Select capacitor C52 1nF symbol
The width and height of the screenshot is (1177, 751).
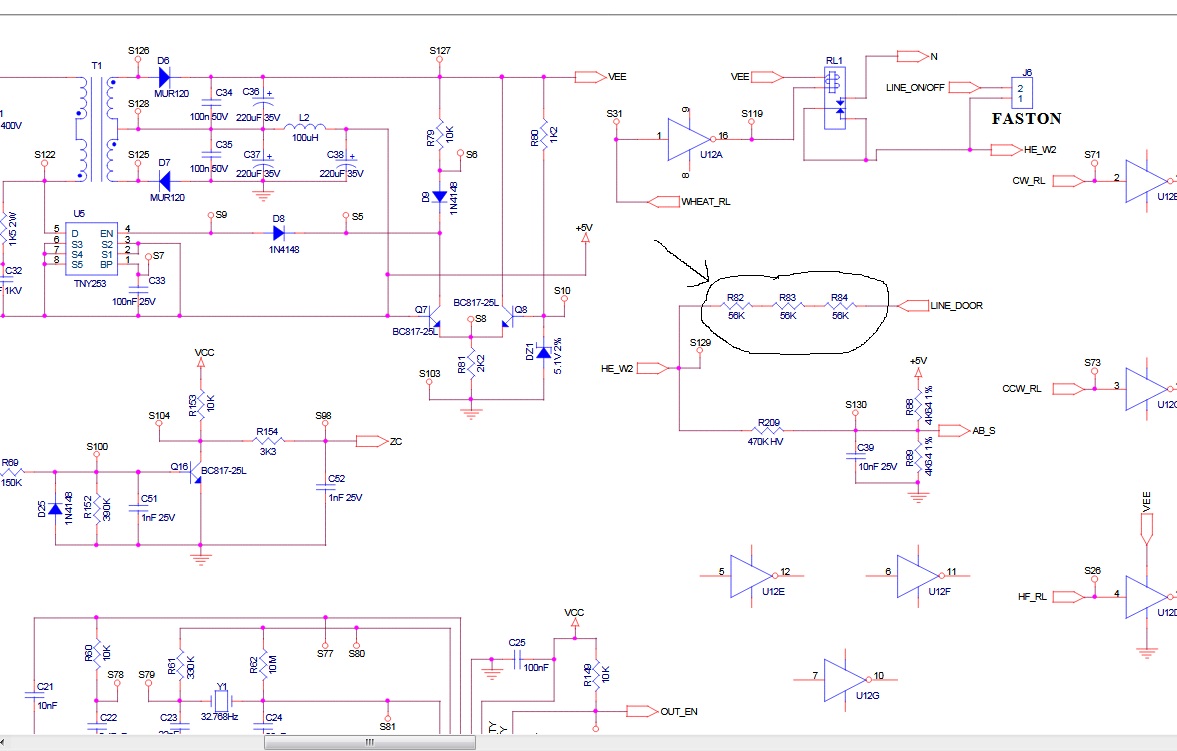tap(326, 486)
